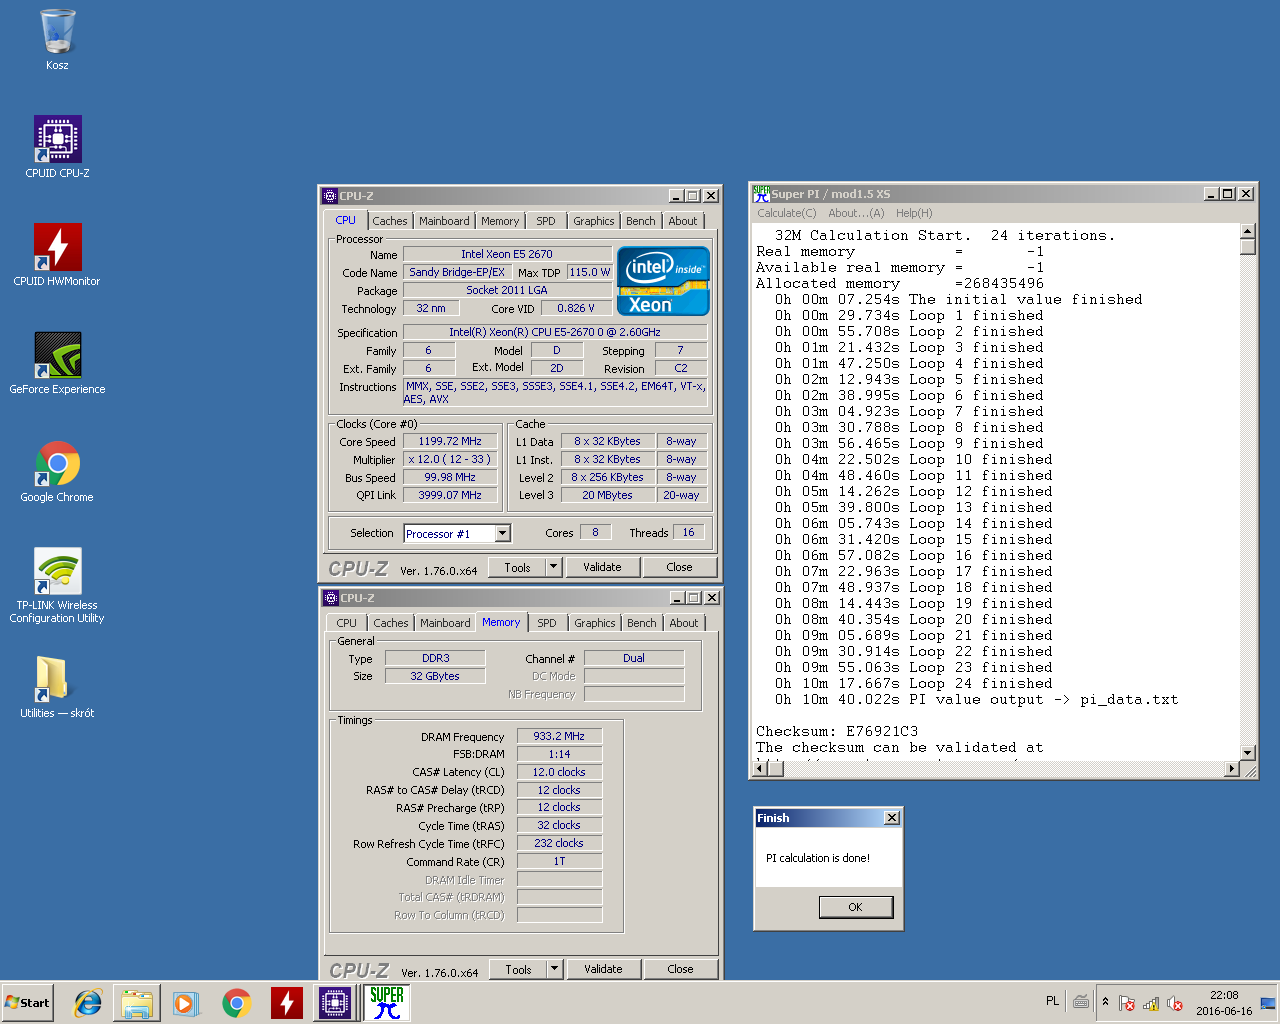The width and height of the screenshot is (1280, 1024).
Task: Switch to HWMonitor on the taskbar
Action: coord(287,1003)
